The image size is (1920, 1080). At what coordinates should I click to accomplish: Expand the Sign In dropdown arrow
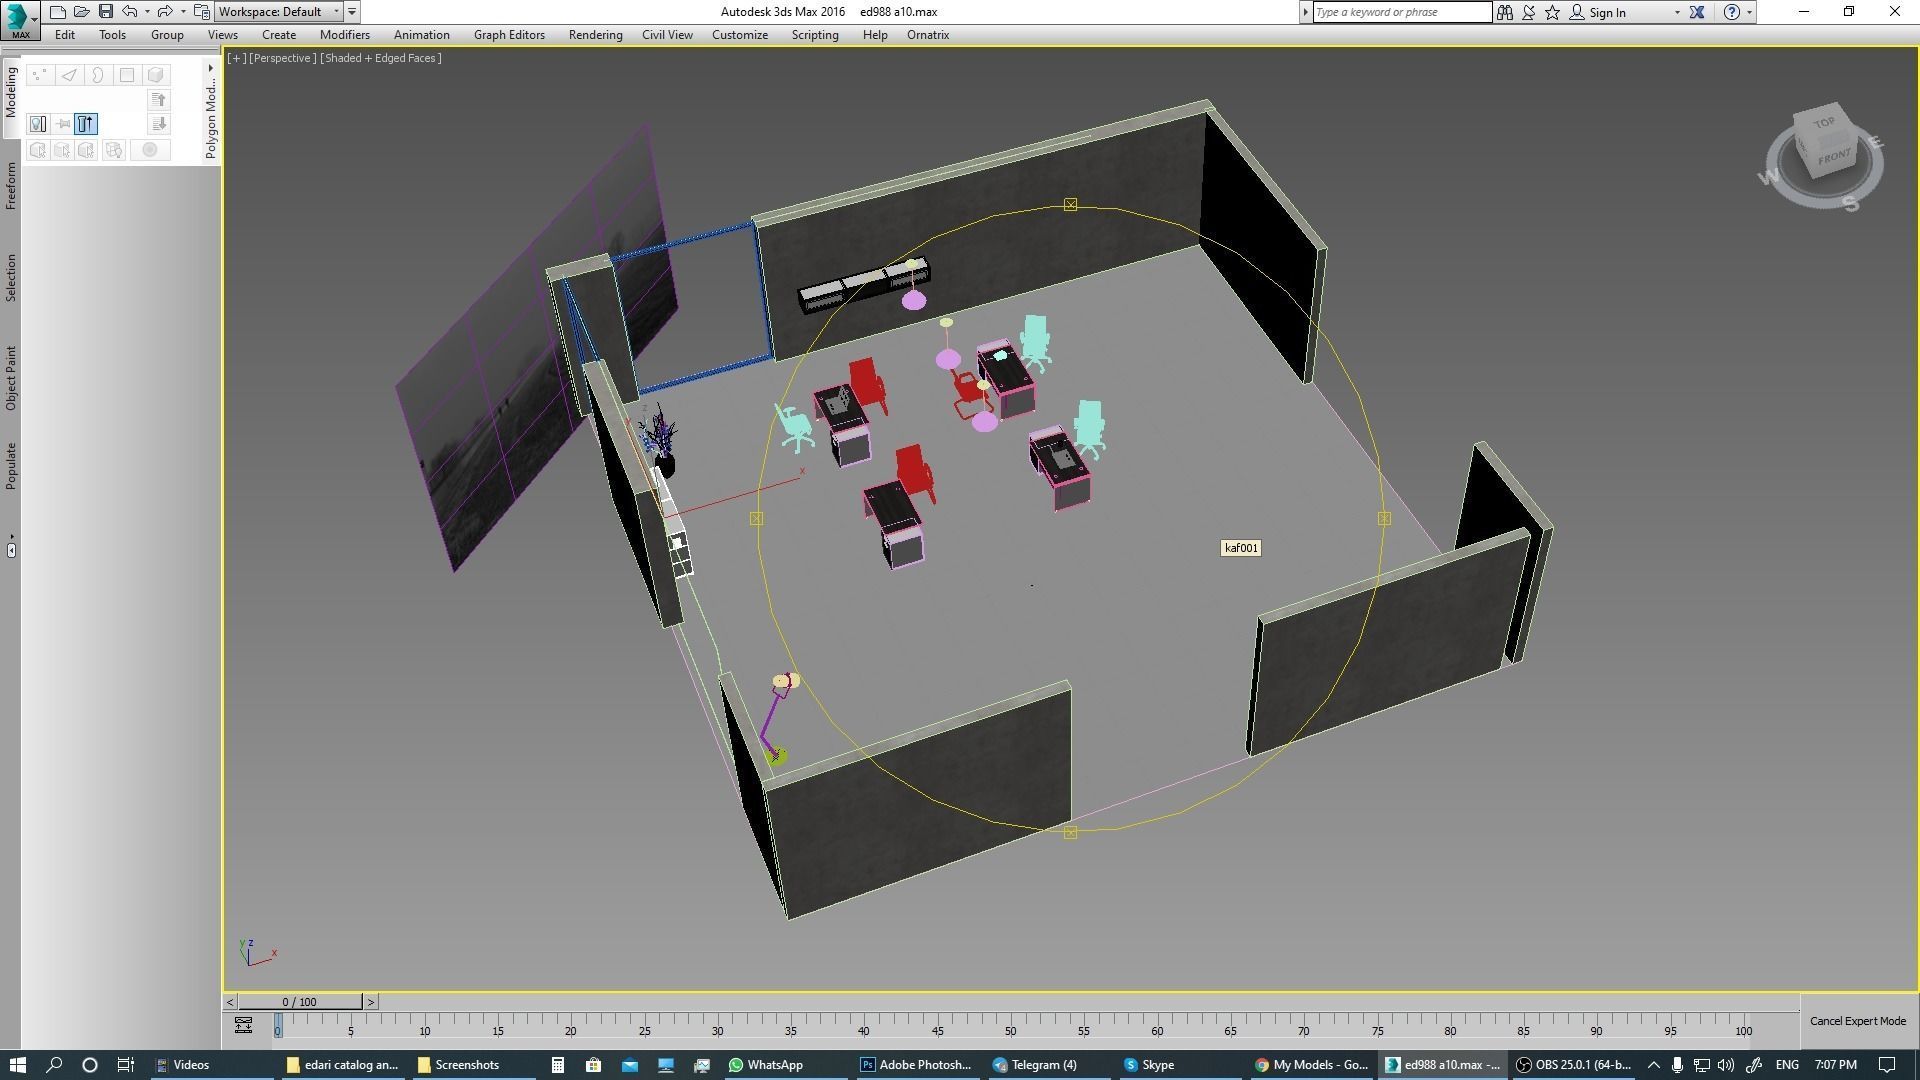1677,13
